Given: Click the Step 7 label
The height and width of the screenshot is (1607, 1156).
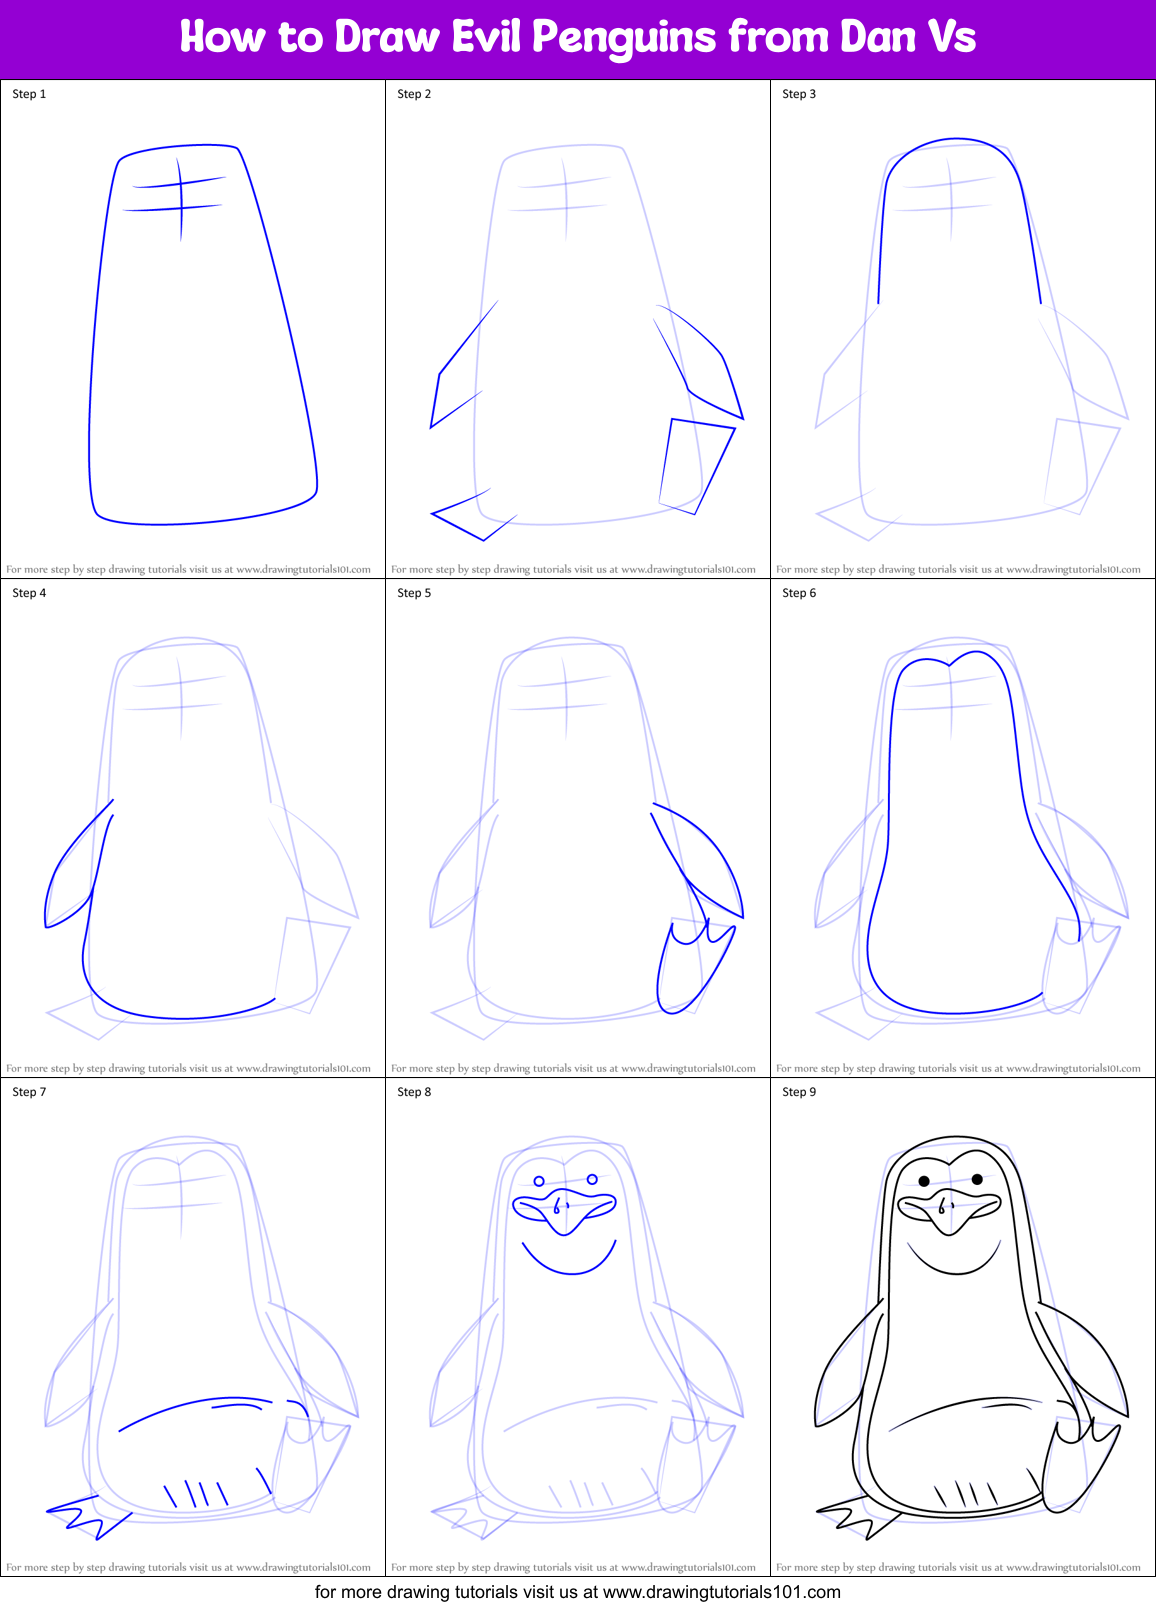Looking at the screenshot, I should pos(29,1092).
